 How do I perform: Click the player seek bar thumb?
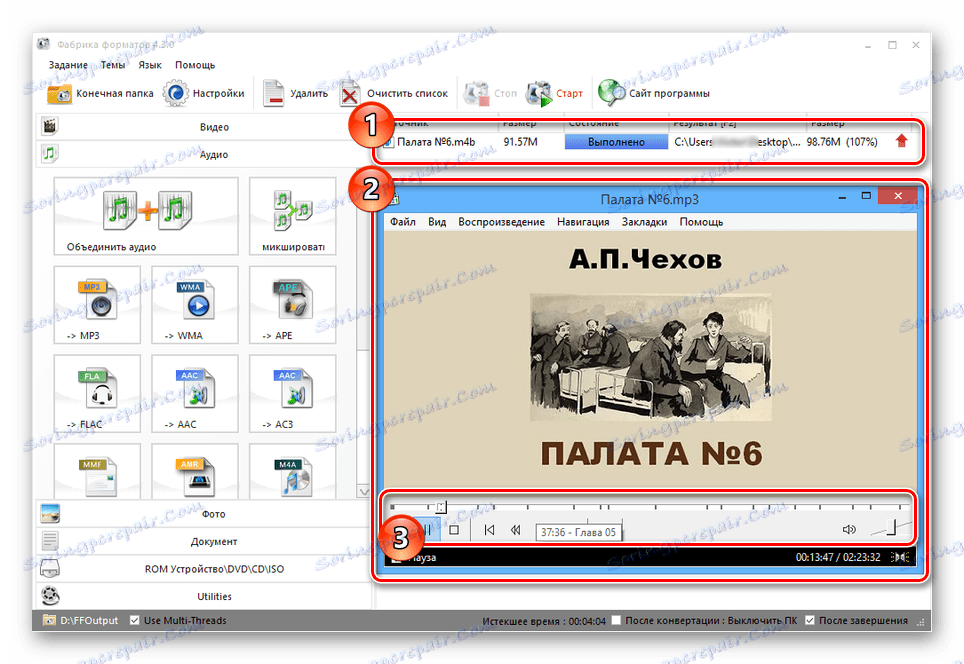click(441, 507)
